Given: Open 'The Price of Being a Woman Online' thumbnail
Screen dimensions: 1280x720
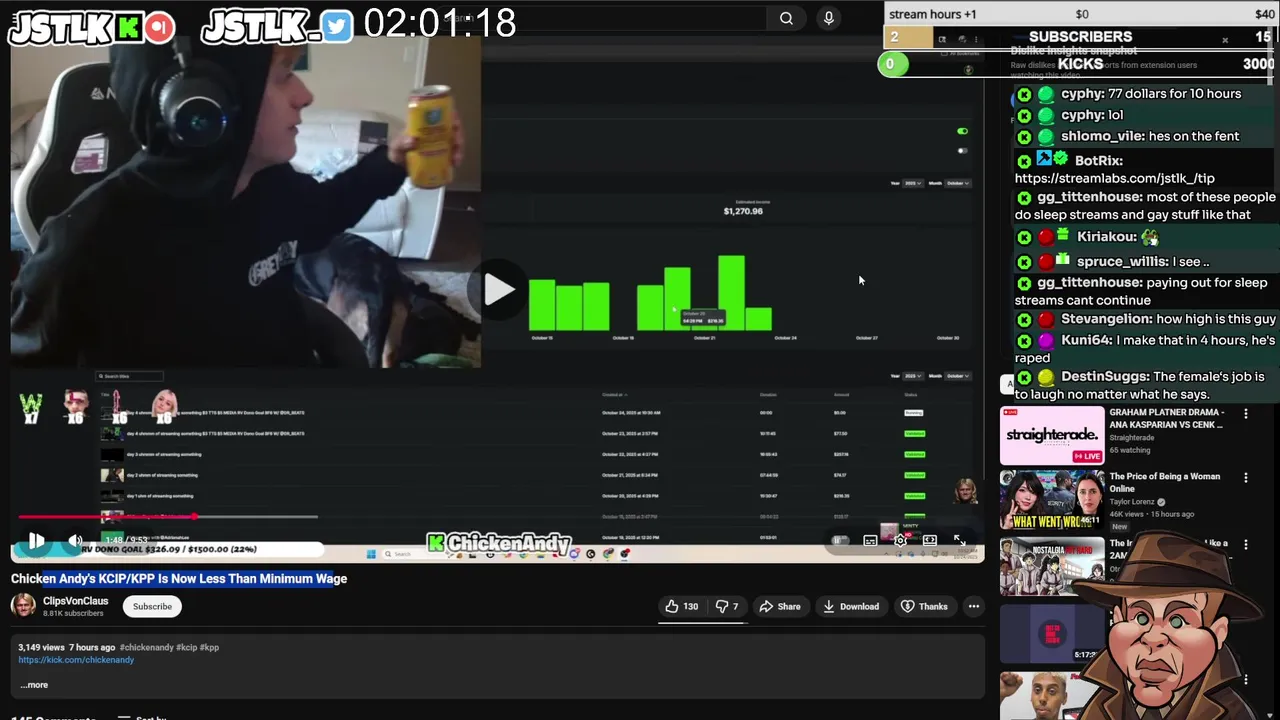Looking at the screenshot, I should coord(1052,501).
